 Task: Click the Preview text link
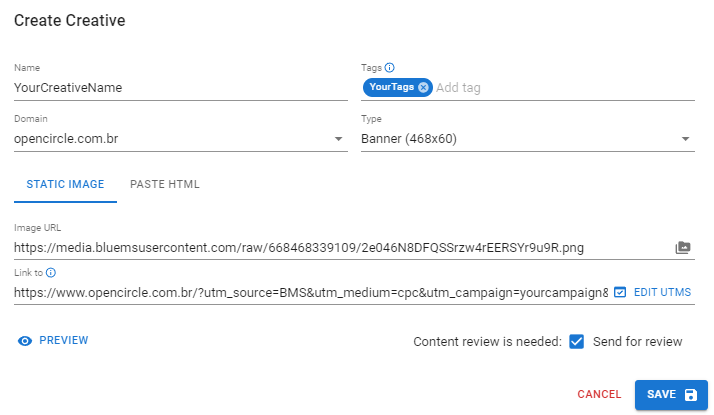tap(64, 341)
